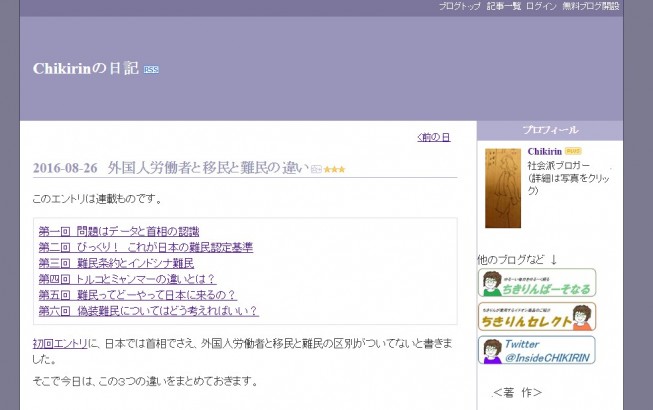Open 第一回 問題はデータと首相の認識
The image size is (653, 410).
(x=118, y=231)
